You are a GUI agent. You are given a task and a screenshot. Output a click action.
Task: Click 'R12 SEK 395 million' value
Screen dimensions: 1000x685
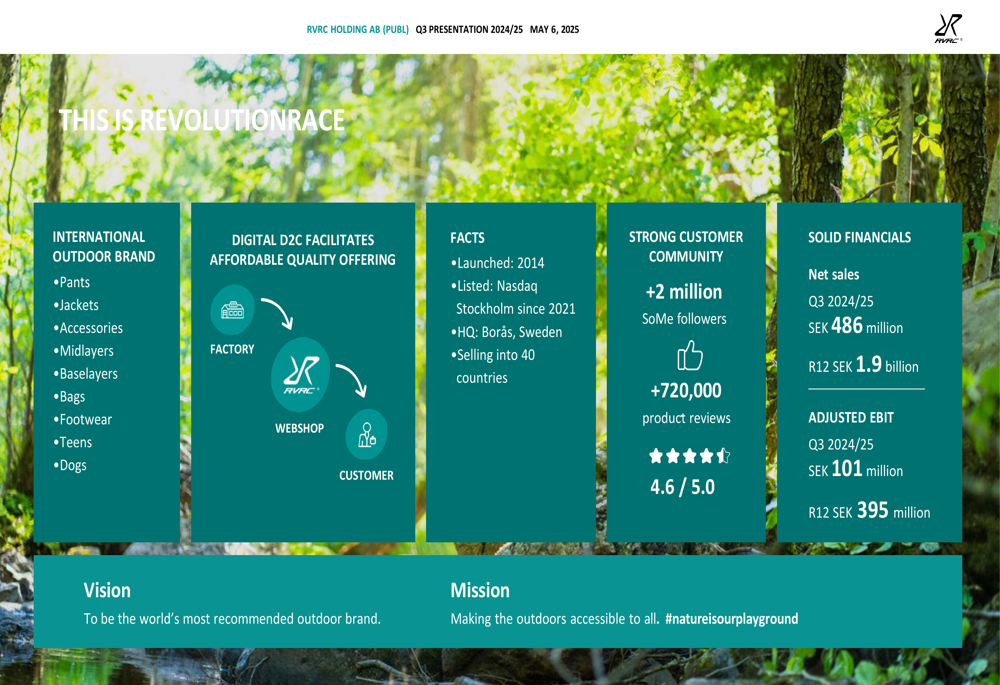(x=869, y=511)
